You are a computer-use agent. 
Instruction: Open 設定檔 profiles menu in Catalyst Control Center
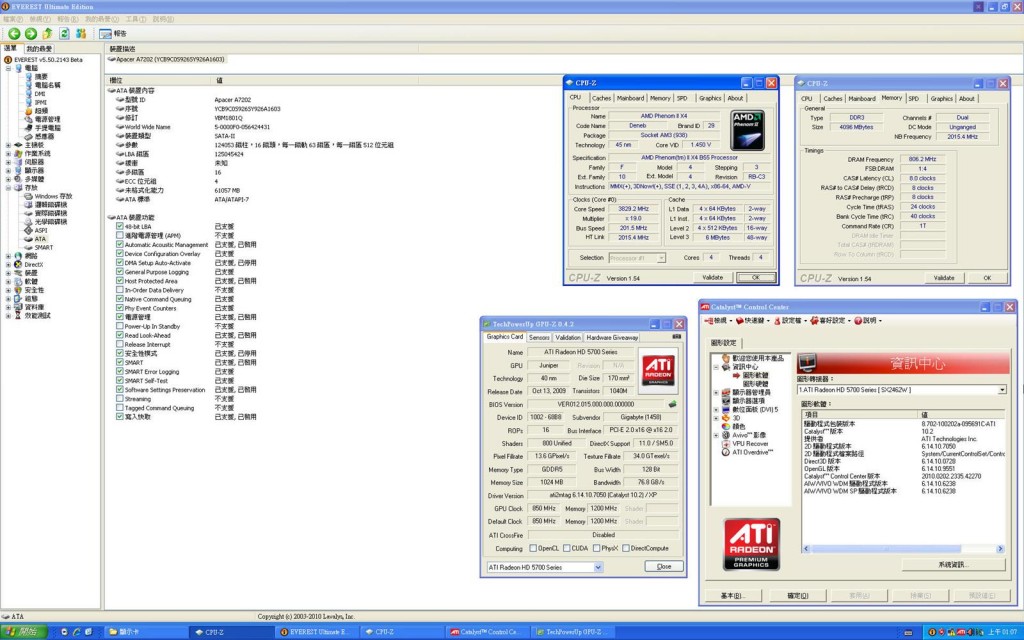[x=790, y=321]
